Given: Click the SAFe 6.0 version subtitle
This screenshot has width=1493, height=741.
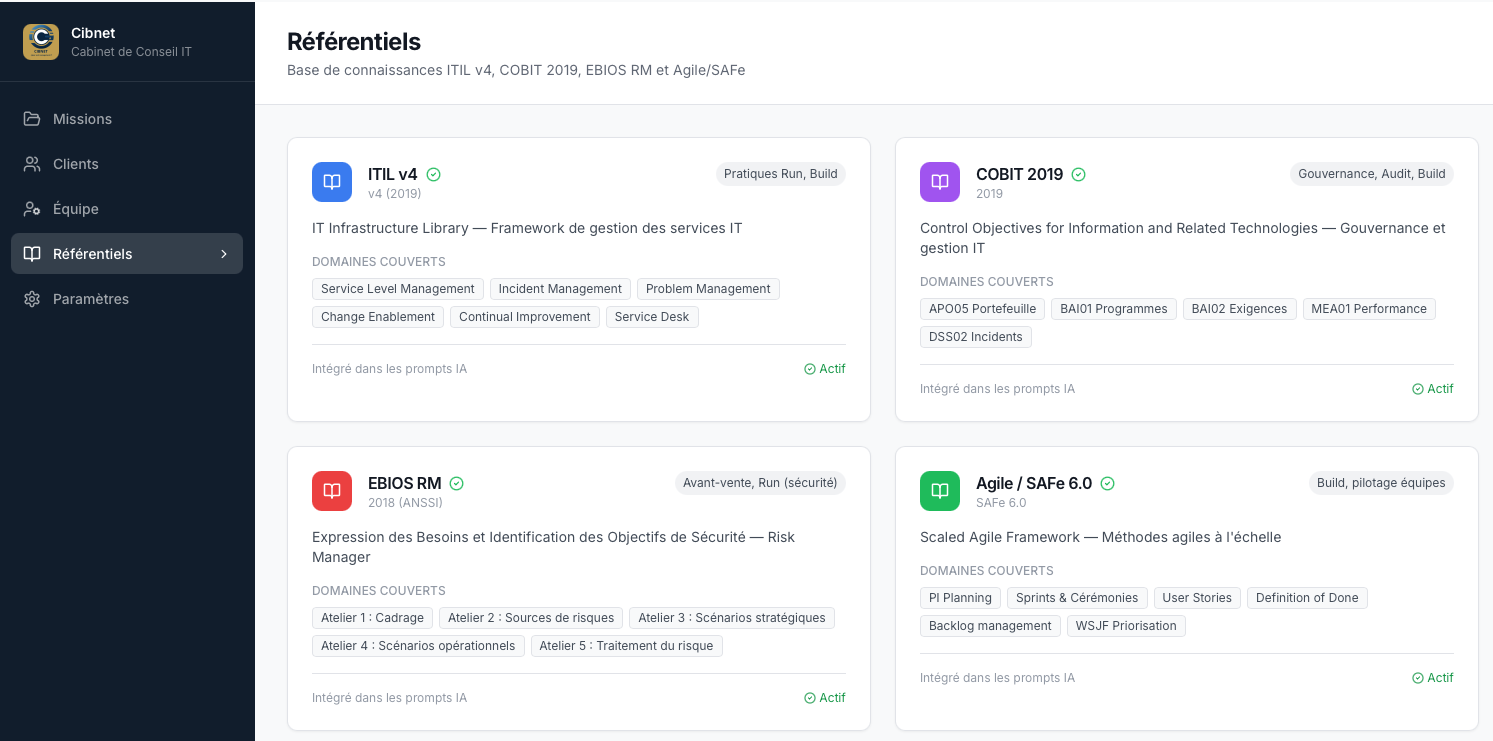Looking at the screenshot, I should [1001, 503].
